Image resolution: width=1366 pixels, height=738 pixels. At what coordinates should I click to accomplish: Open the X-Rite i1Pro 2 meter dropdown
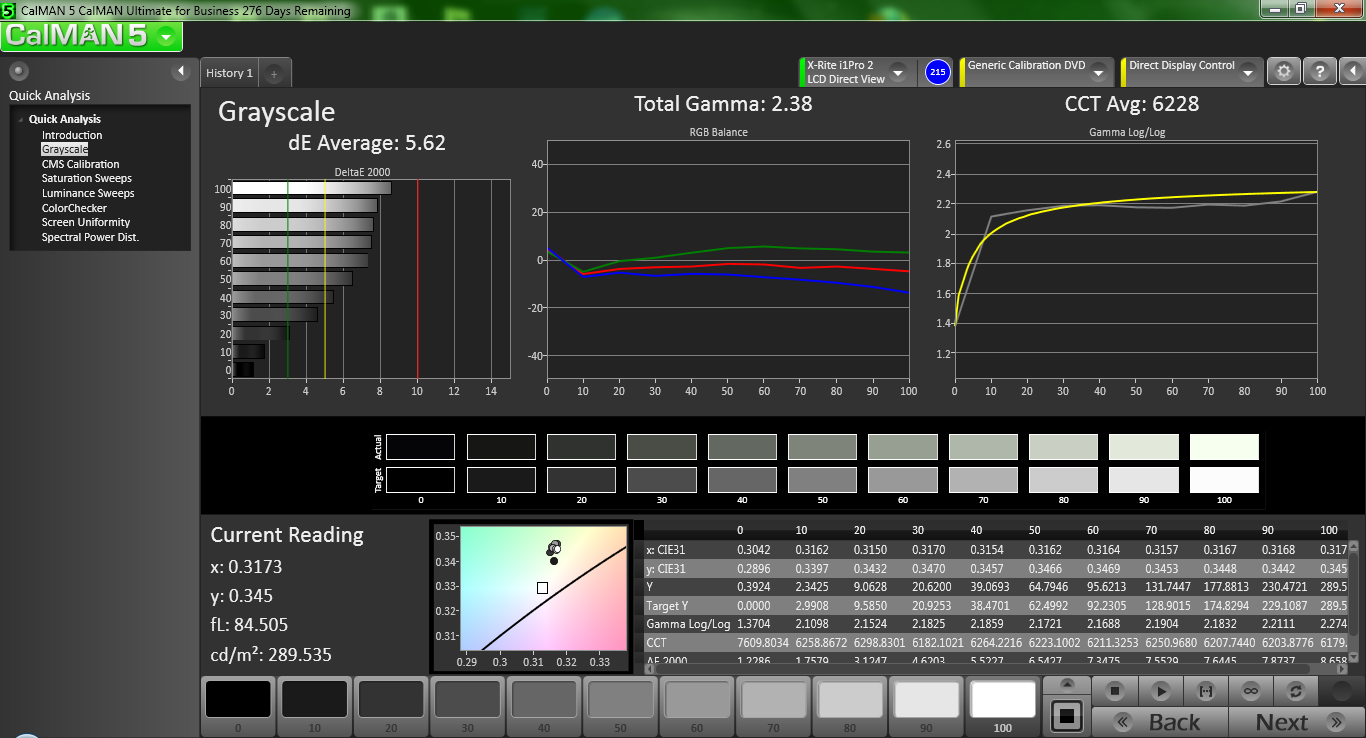pos(897,73)
